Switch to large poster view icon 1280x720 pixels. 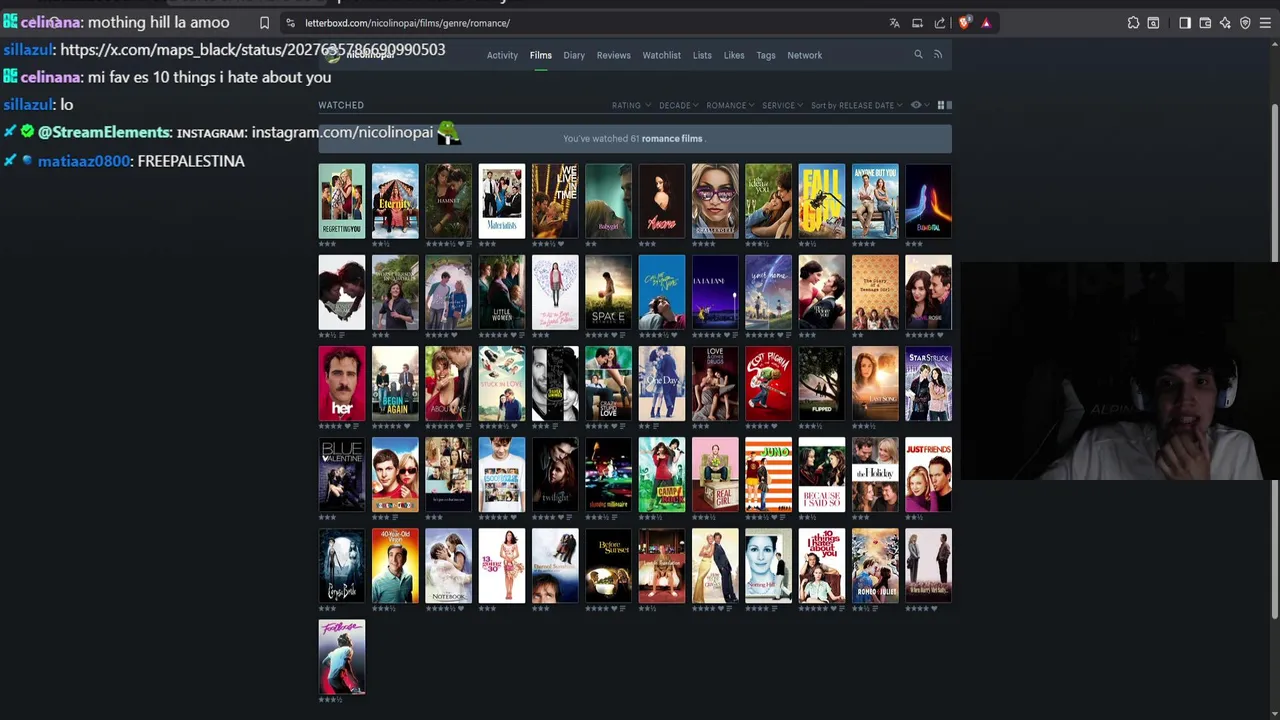pos(949,105)
